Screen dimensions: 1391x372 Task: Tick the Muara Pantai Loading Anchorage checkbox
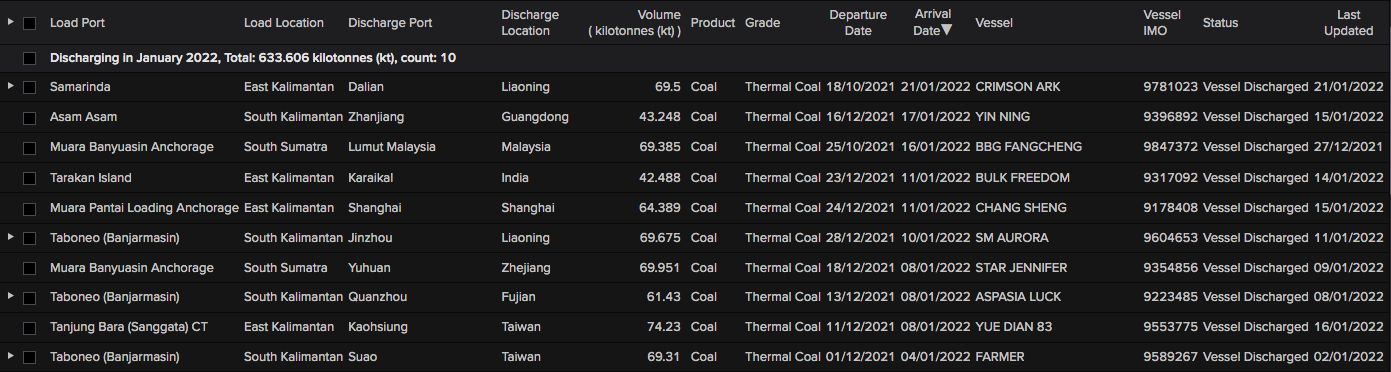click(29, 208)
